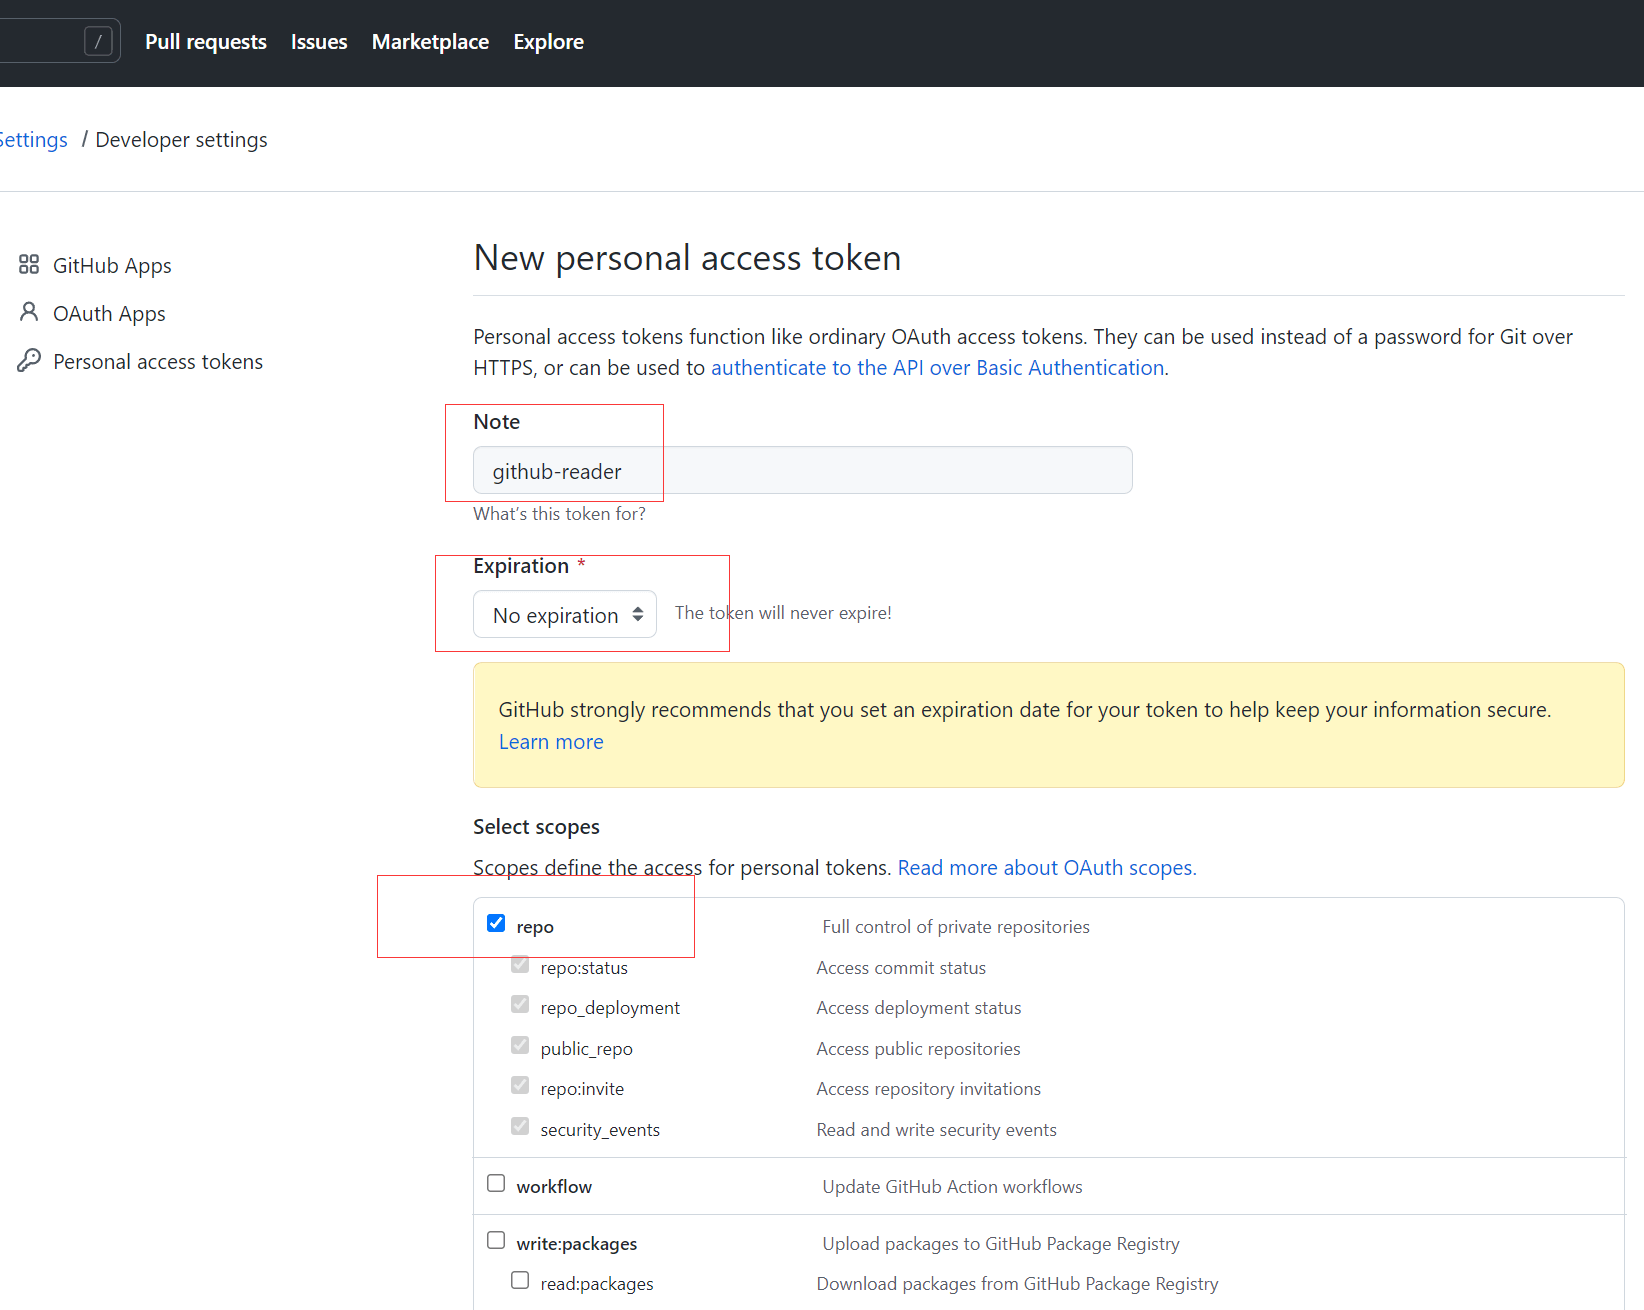Viewport: 1644px width, 1310px height.
Task: Click the search box in header
Action: [x=60, y=41]
